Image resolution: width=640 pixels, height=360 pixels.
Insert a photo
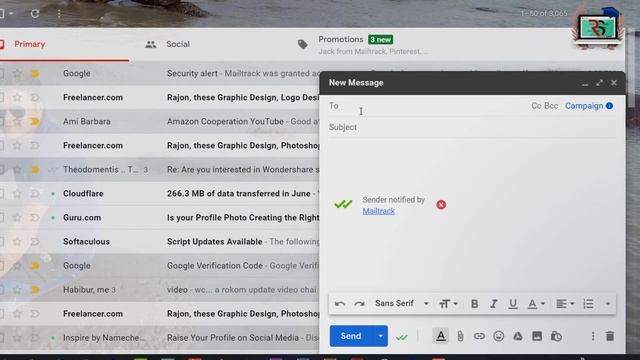pyautogui.click(x=537, y=336)
